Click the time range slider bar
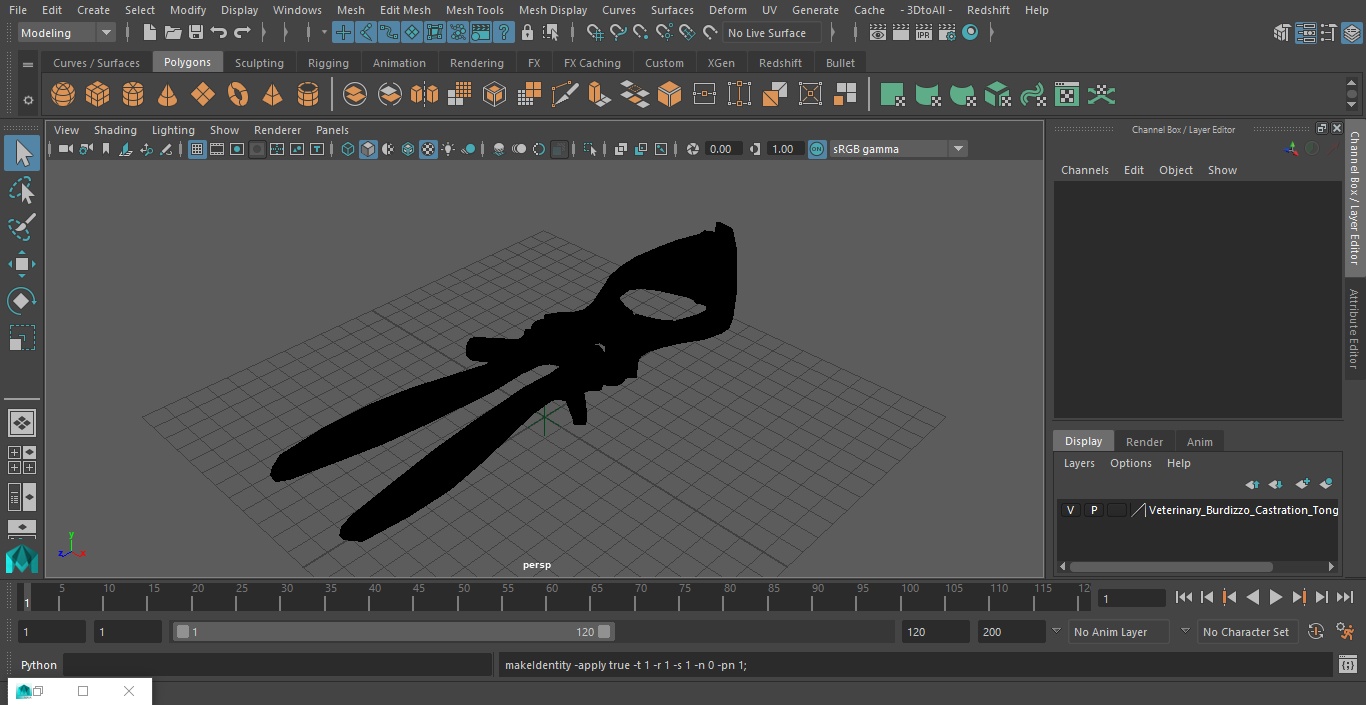Image resolution: width=1366 pixels, height=705 pixels. pos(393,632)
